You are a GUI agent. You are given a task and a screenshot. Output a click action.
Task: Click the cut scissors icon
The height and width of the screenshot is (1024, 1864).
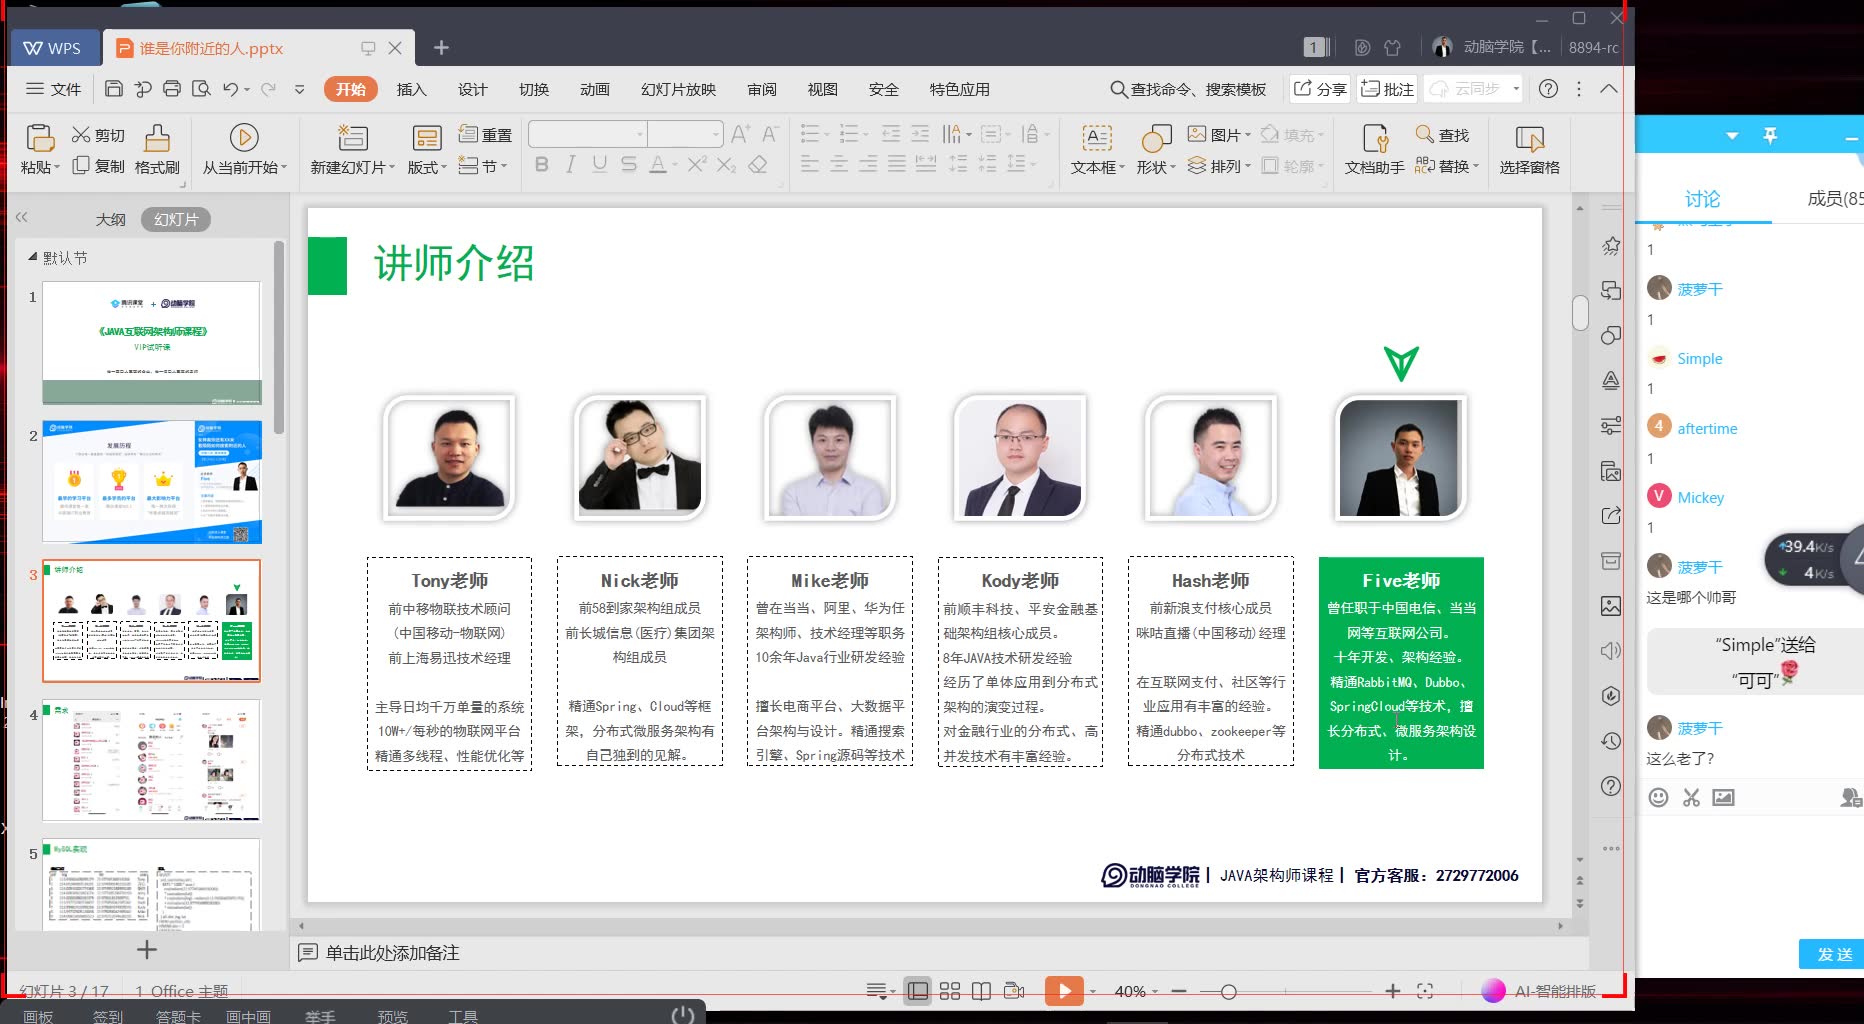coord(81,135)
